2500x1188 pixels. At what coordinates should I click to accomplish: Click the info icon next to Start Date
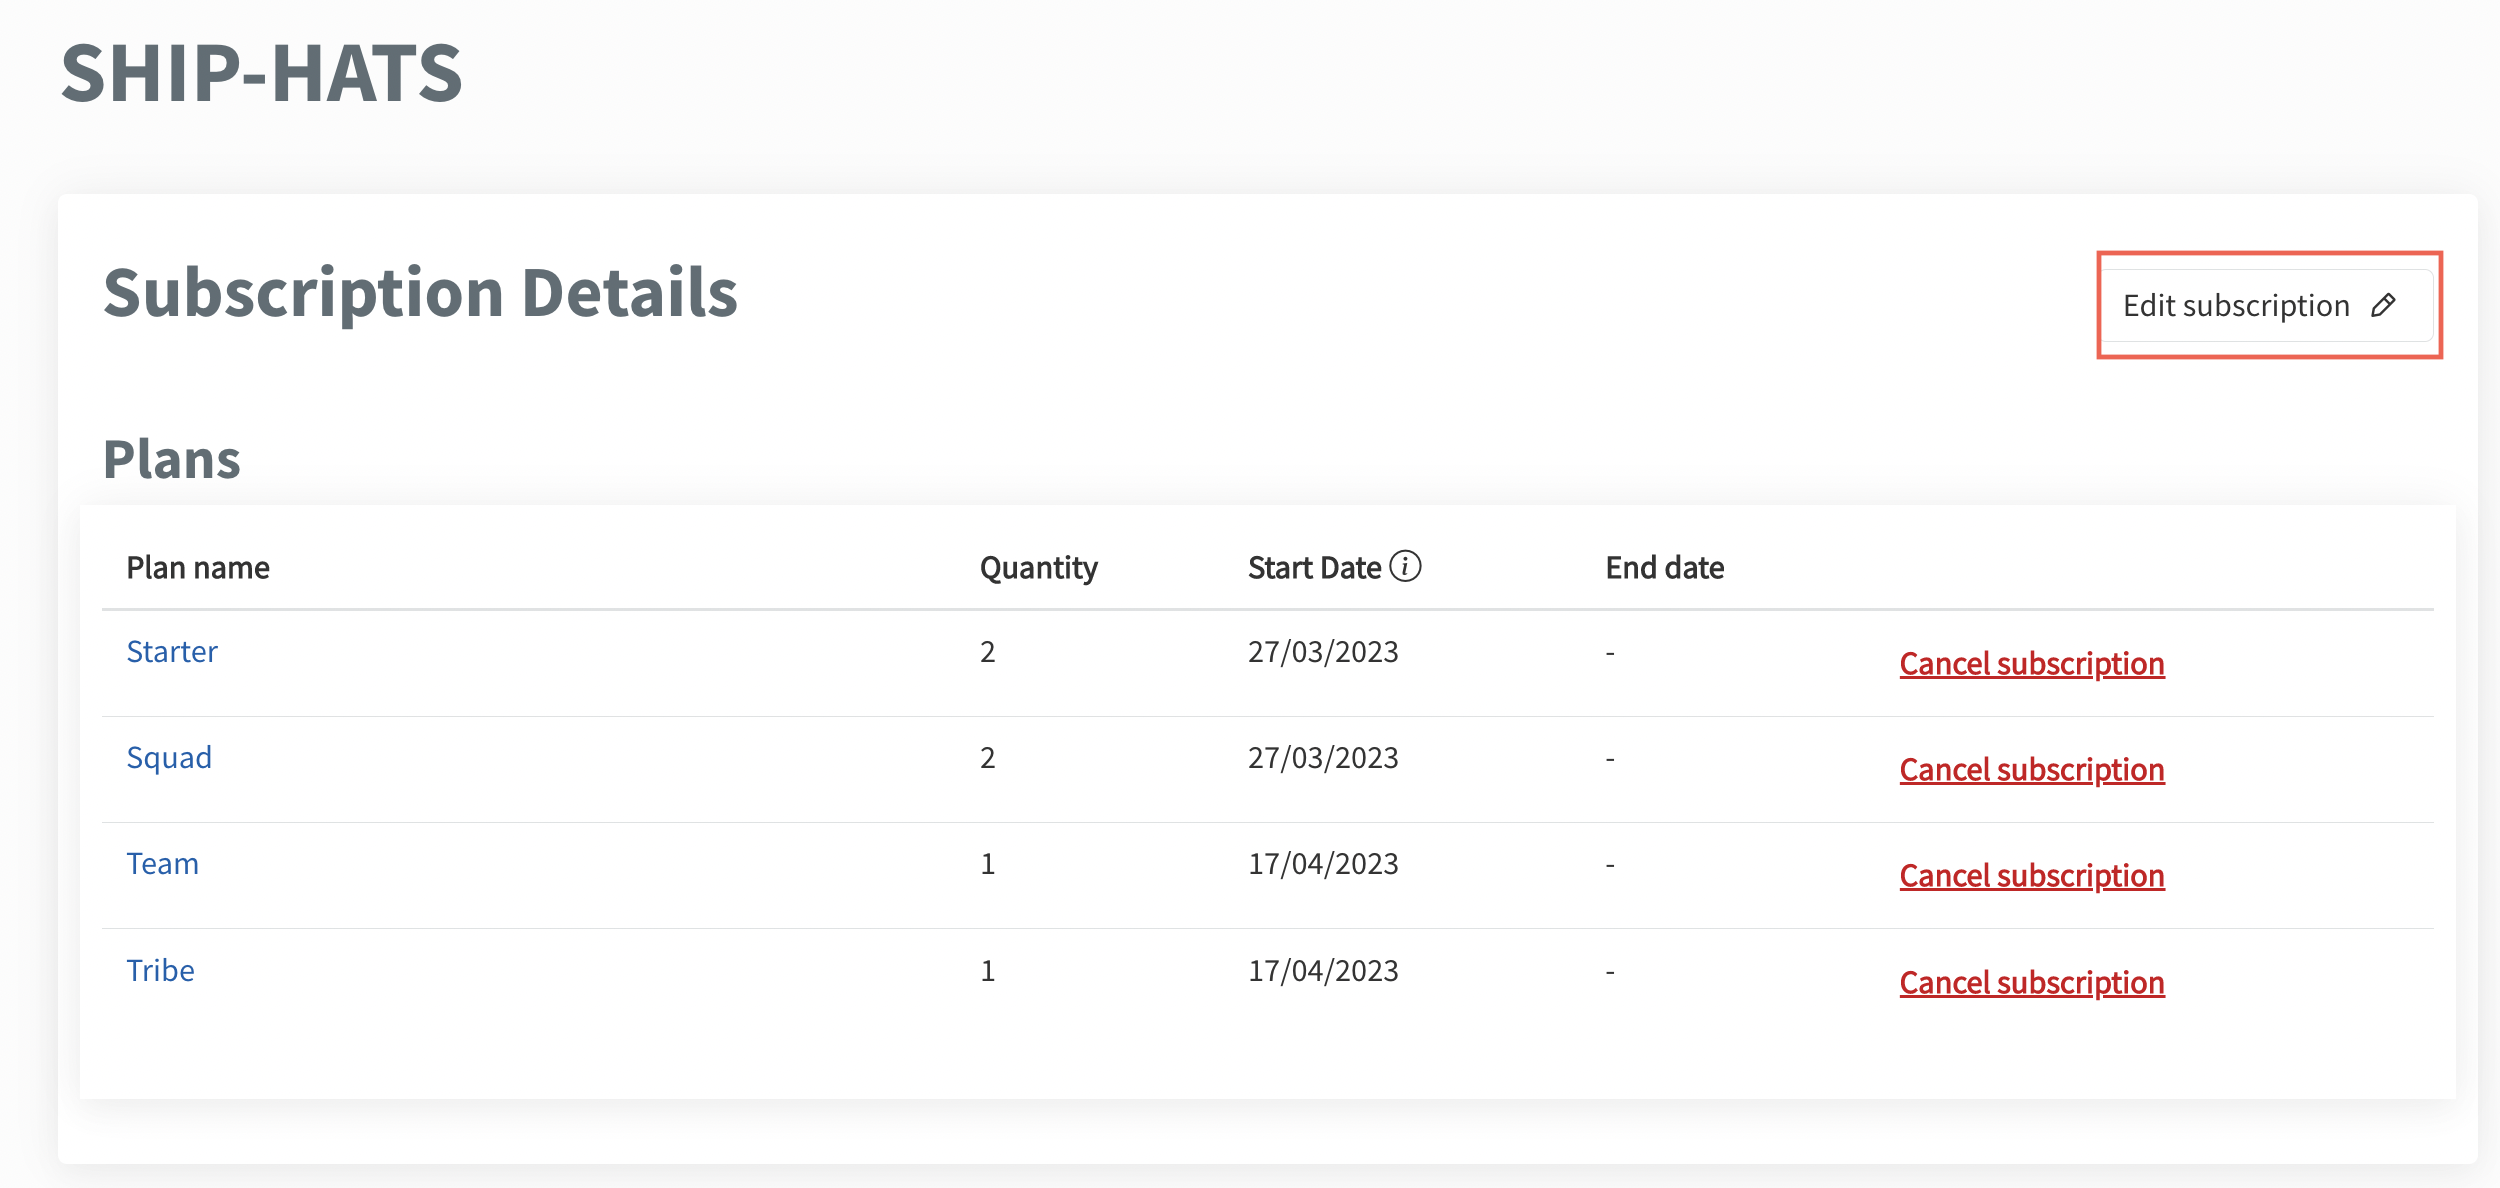click(1405, 566)
